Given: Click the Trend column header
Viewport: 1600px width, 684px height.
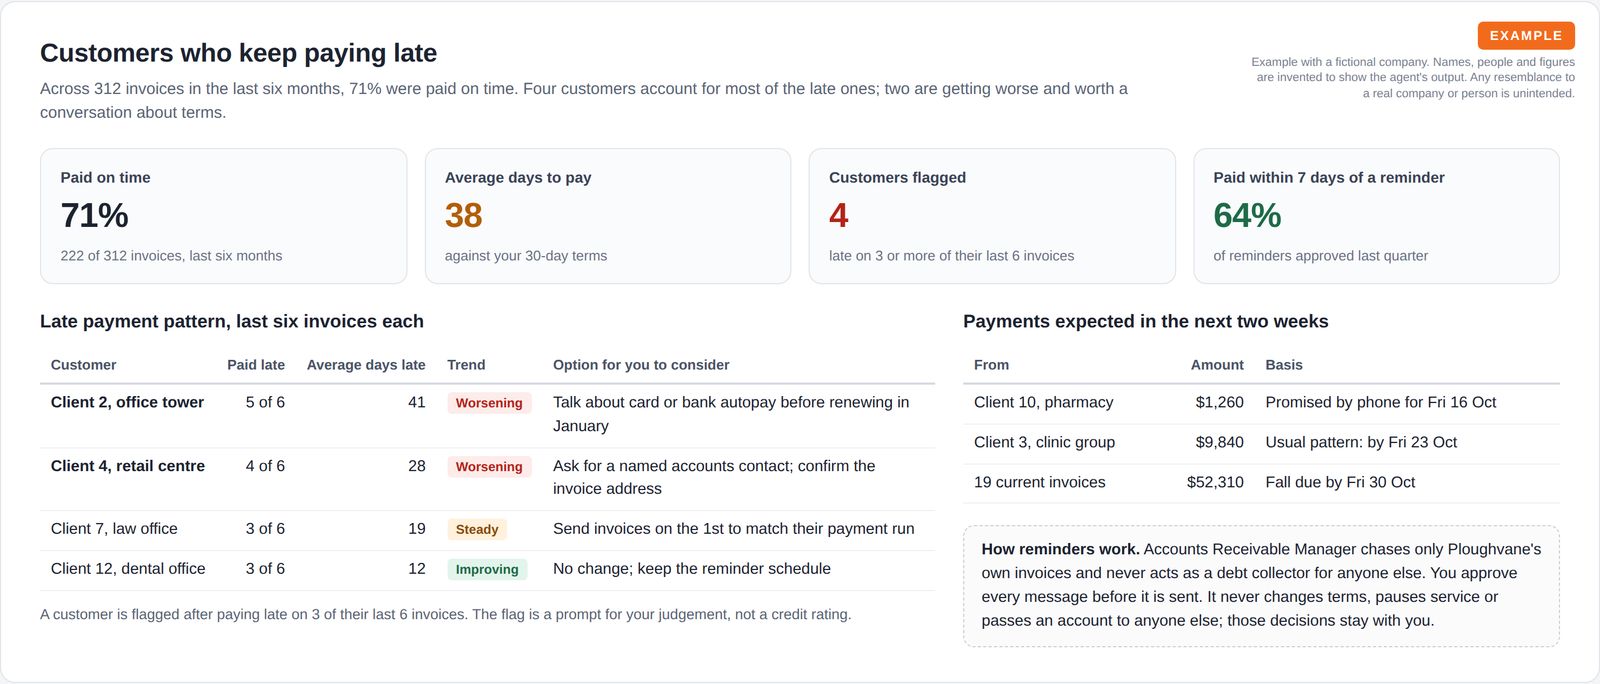Looking at the screenshot, I should click(x=466, y=365).
